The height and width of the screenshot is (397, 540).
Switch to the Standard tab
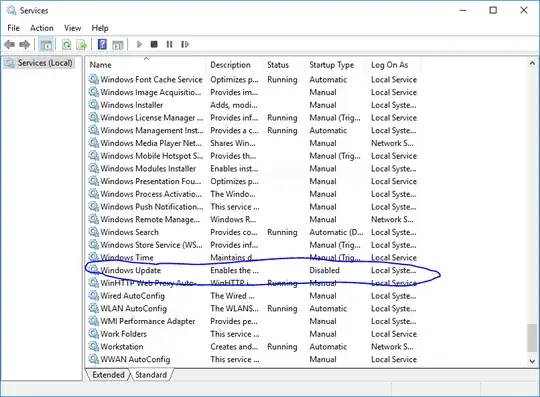[151, 375]
